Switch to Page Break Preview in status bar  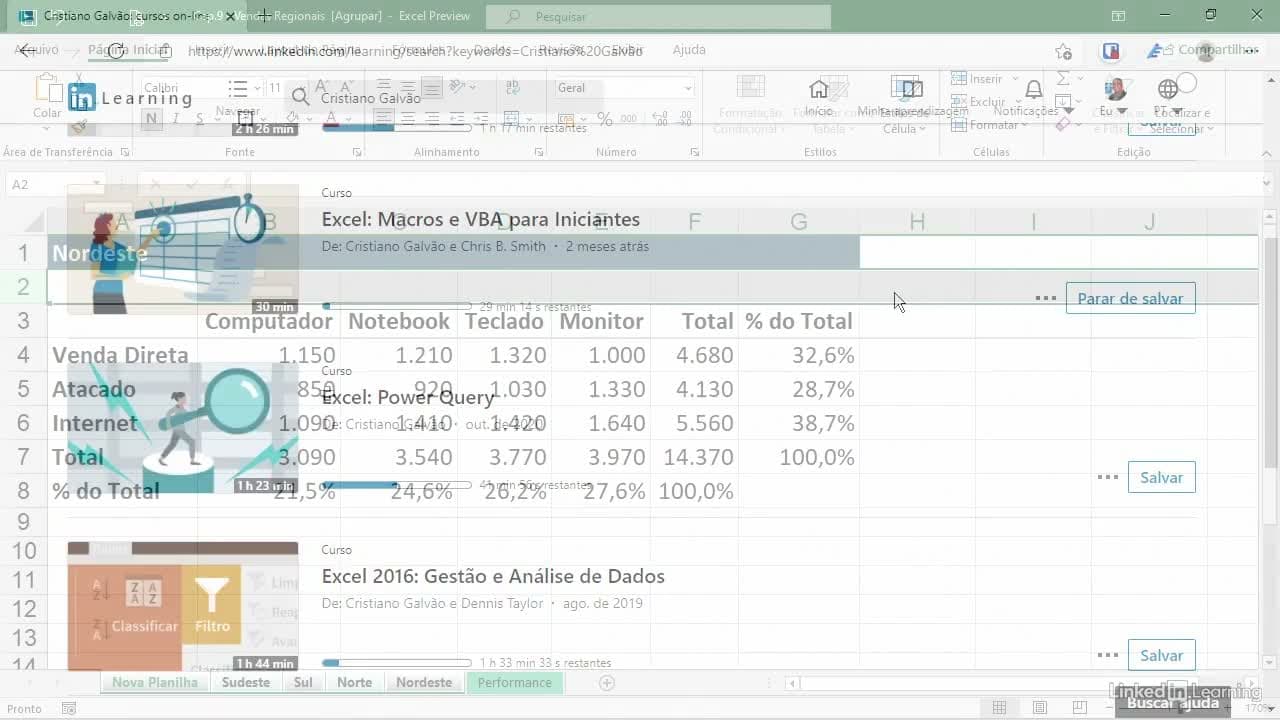click(x=1081, y=708)
